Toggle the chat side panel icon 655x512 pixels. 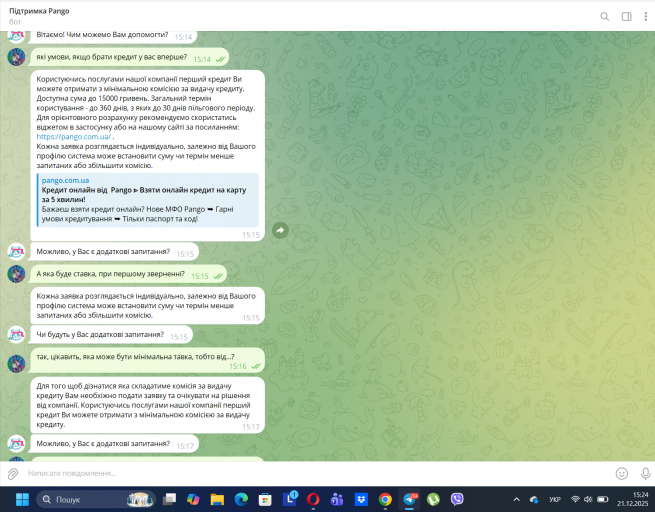click(627, 17)
